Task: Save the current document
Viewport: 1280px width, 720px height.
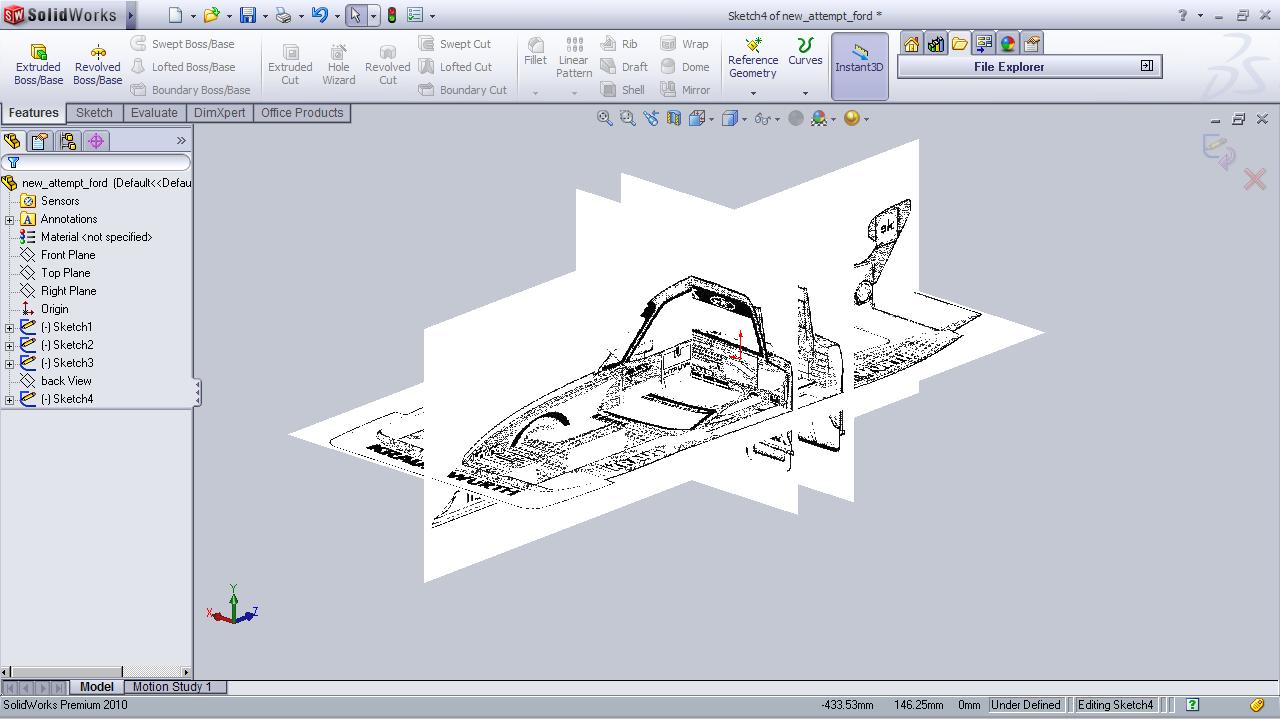Action: (248, 15)
